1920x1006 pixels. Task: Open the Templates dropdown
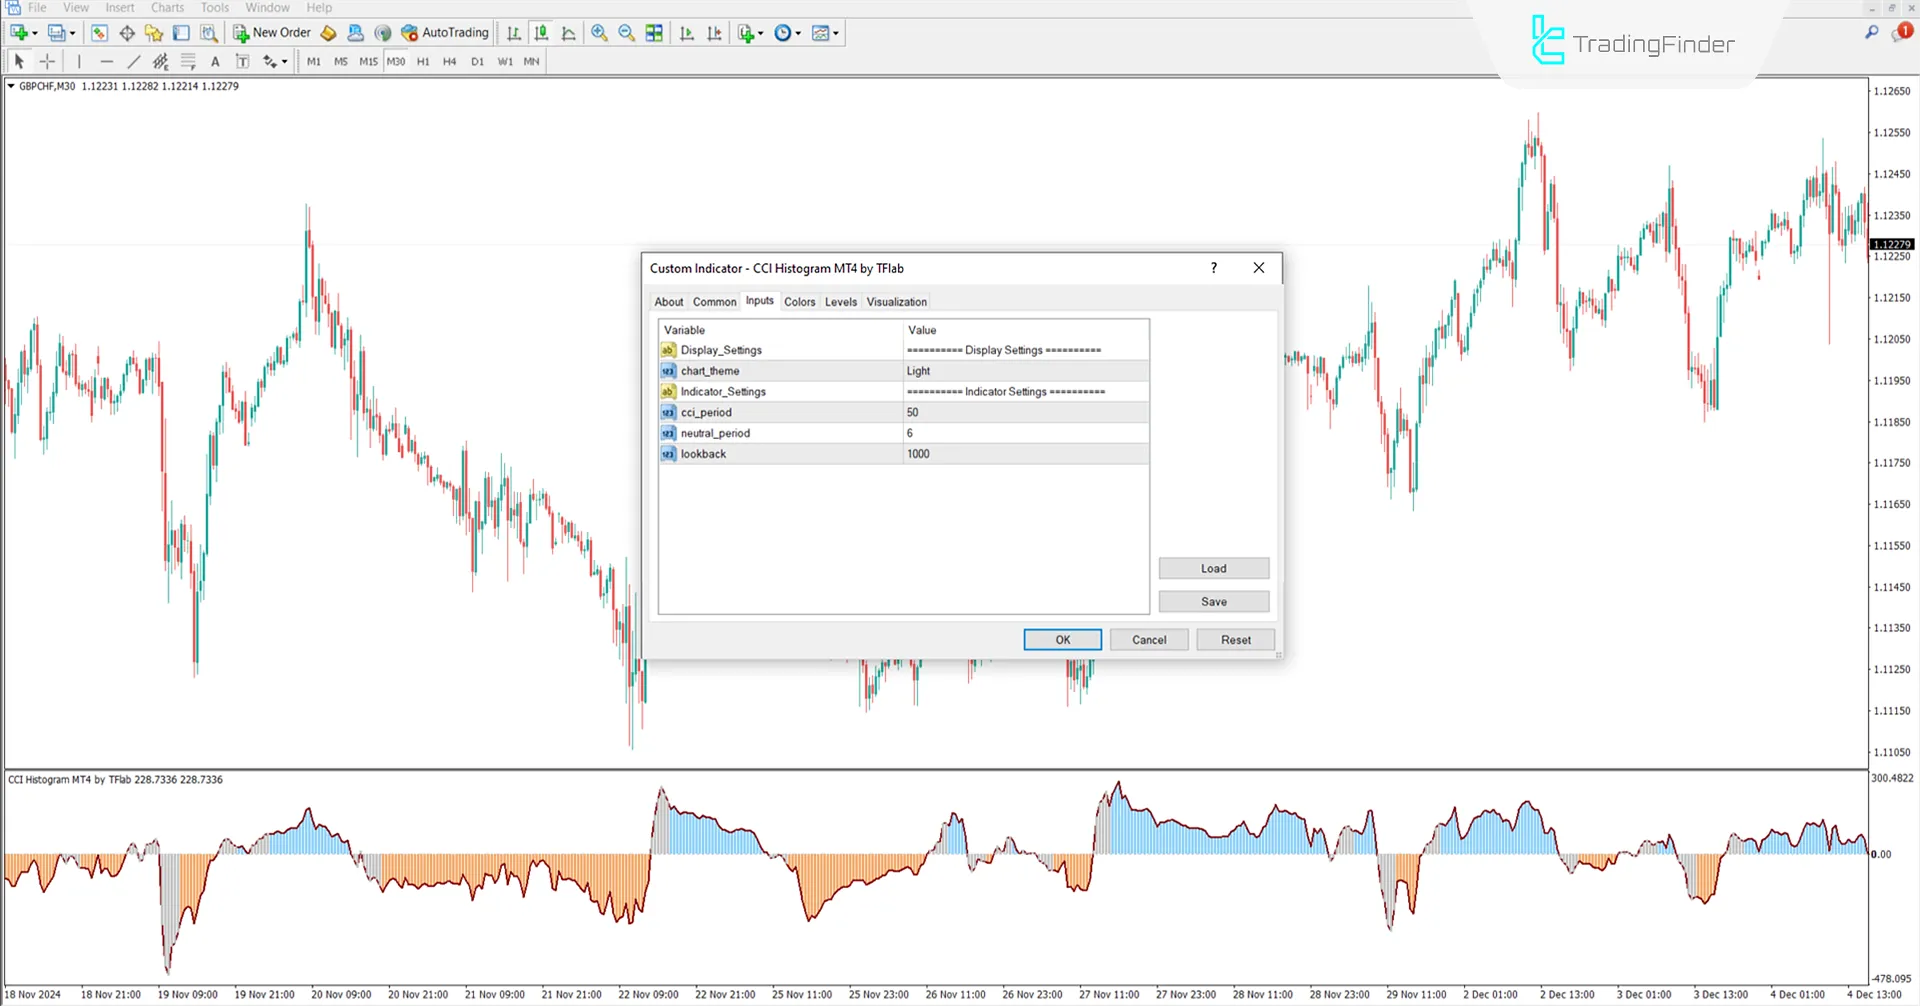(824, 32)
